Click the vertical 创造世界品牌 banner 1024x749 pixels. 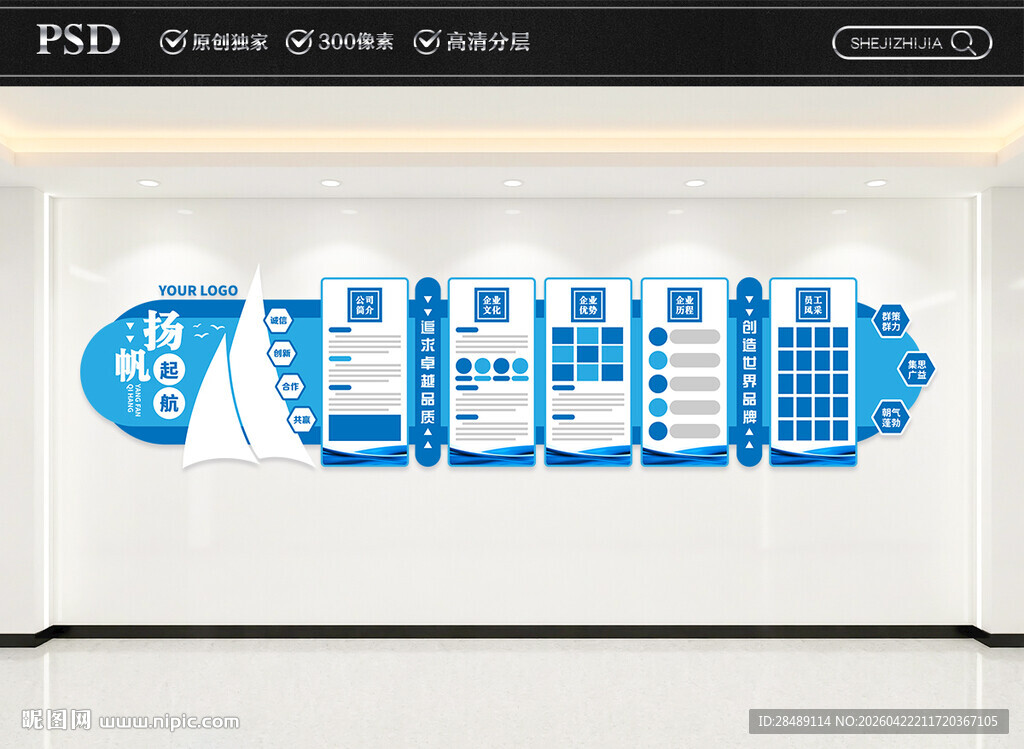click(750, 372)
